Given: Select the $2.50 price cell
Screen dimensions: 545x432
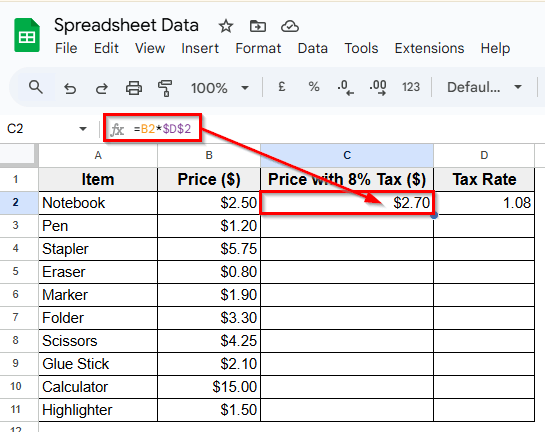Looking at the screenshot, I should pyautogui.click(x=209, y=203).
